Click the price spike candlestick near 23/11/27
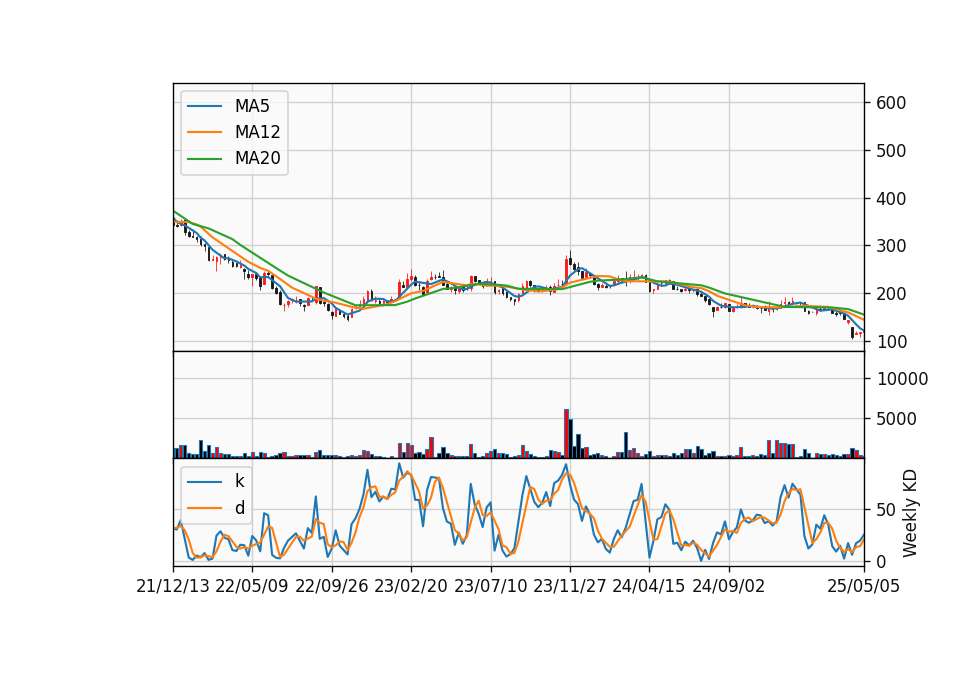 point(566,270)
